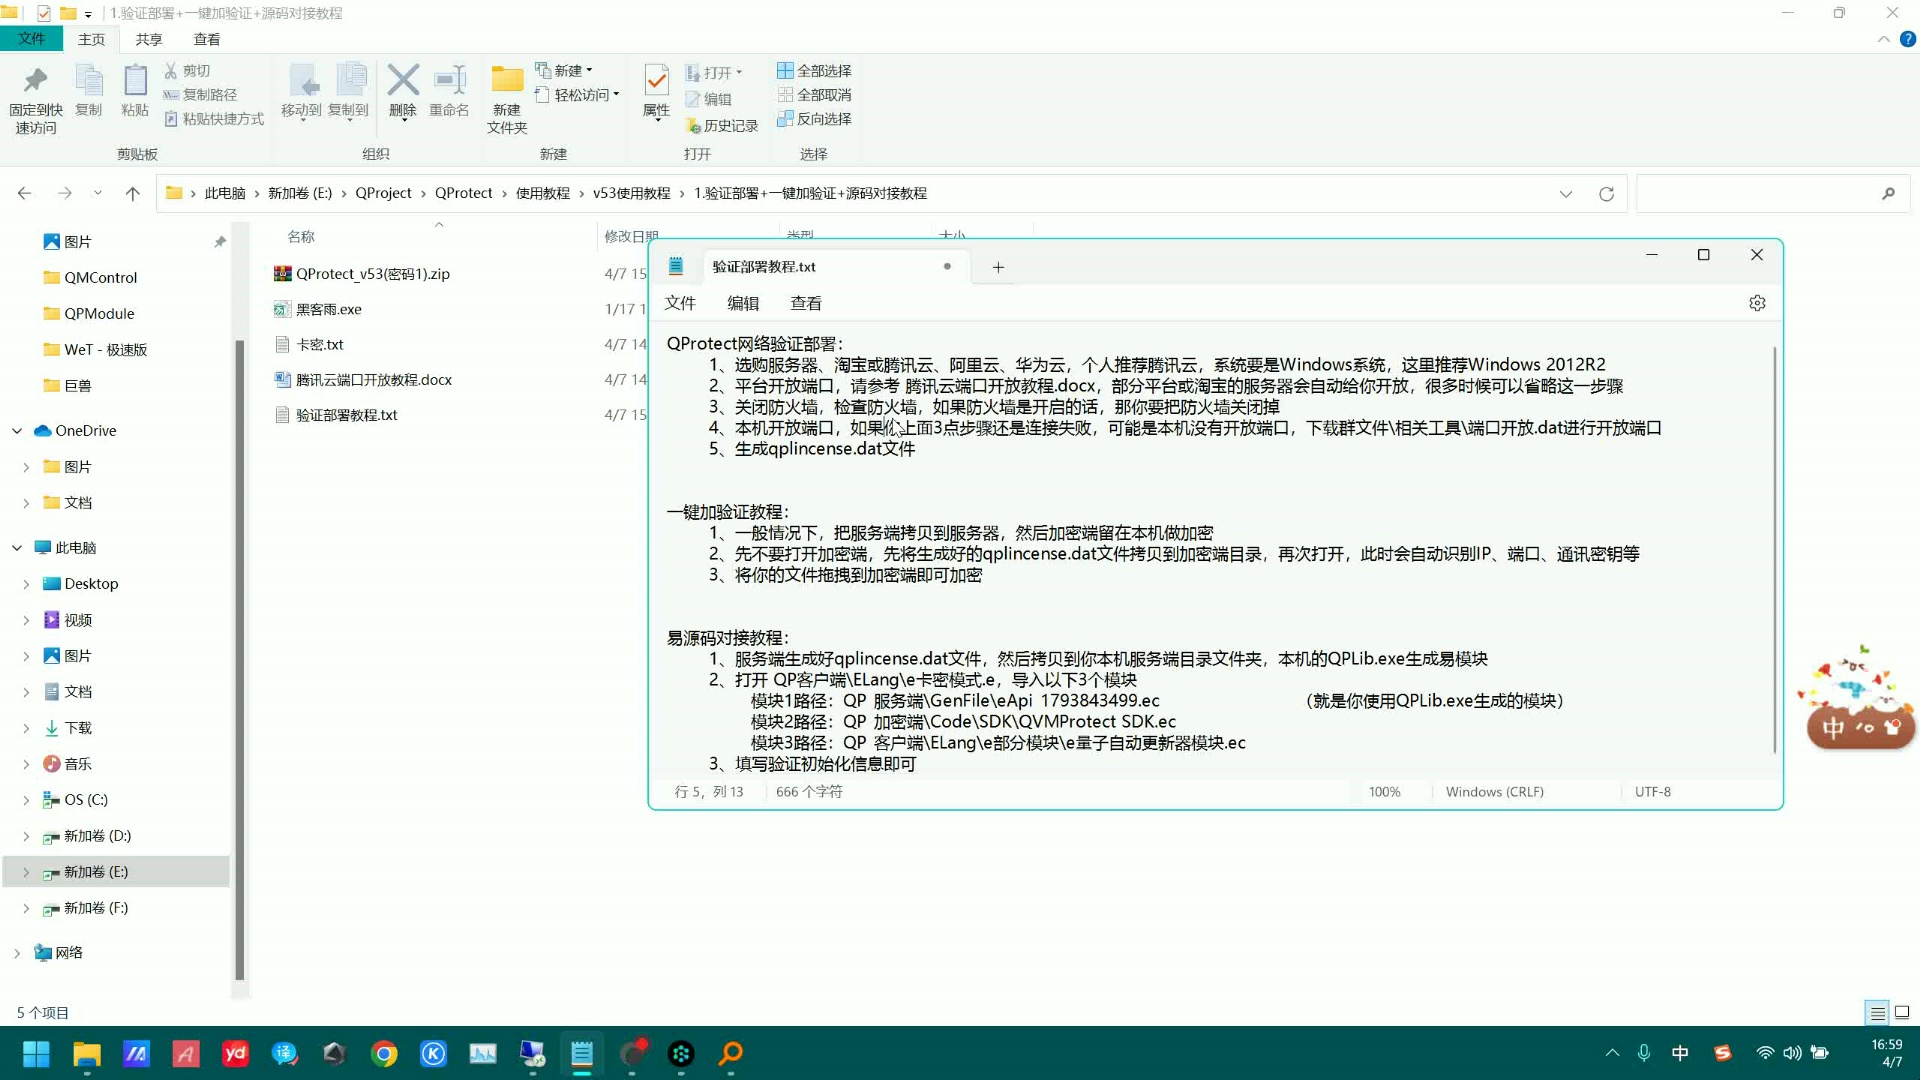Click the Windows Start button
Image resolution: width=1920 pixels, height=1080 pixels.
[36, 1054]
